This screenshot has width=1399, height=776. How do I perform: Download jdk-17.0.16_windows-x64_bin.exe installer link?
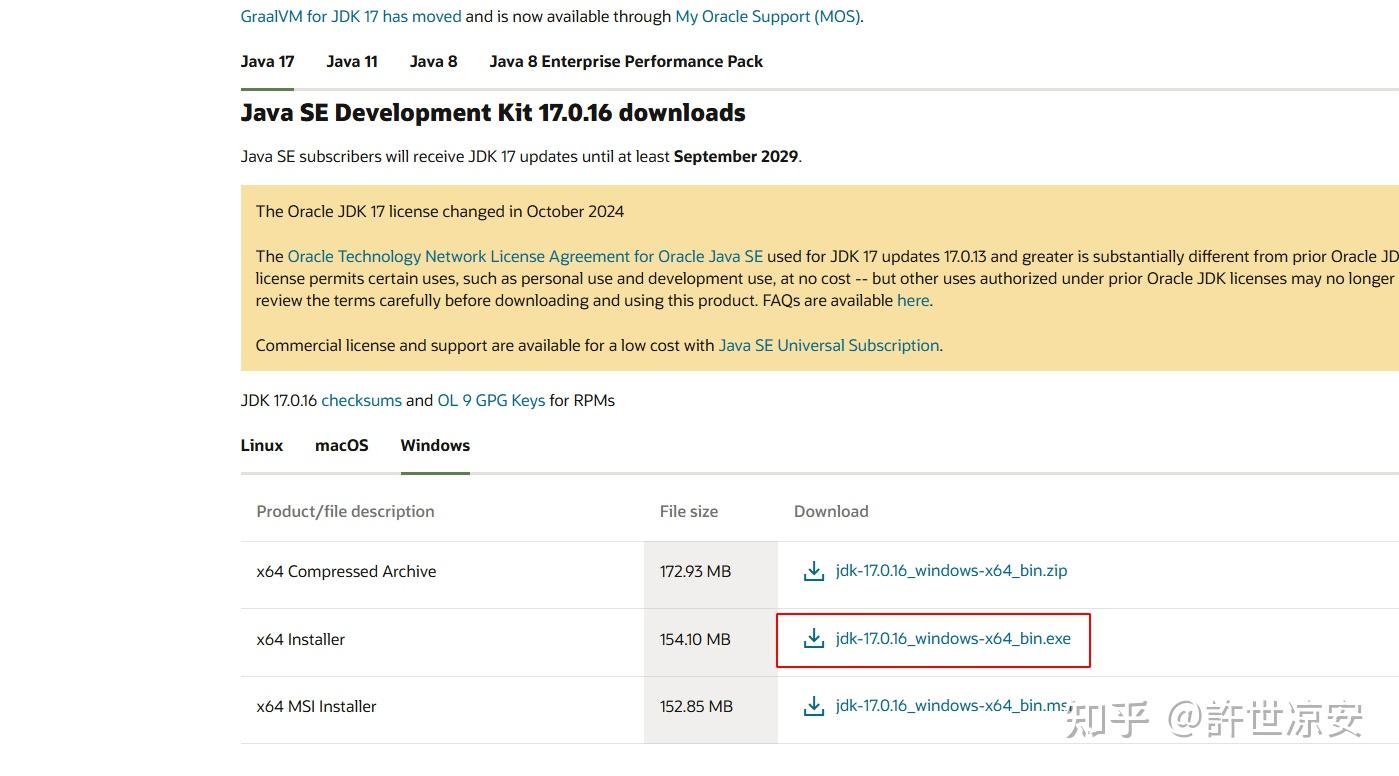953,638
